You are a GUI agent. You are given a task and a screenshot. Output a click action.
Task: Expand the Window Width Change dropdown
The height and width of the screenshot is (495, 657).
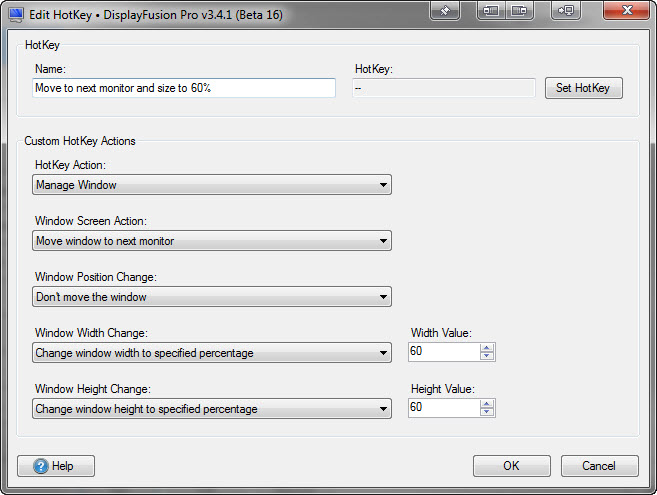click(x=211, y=353)
